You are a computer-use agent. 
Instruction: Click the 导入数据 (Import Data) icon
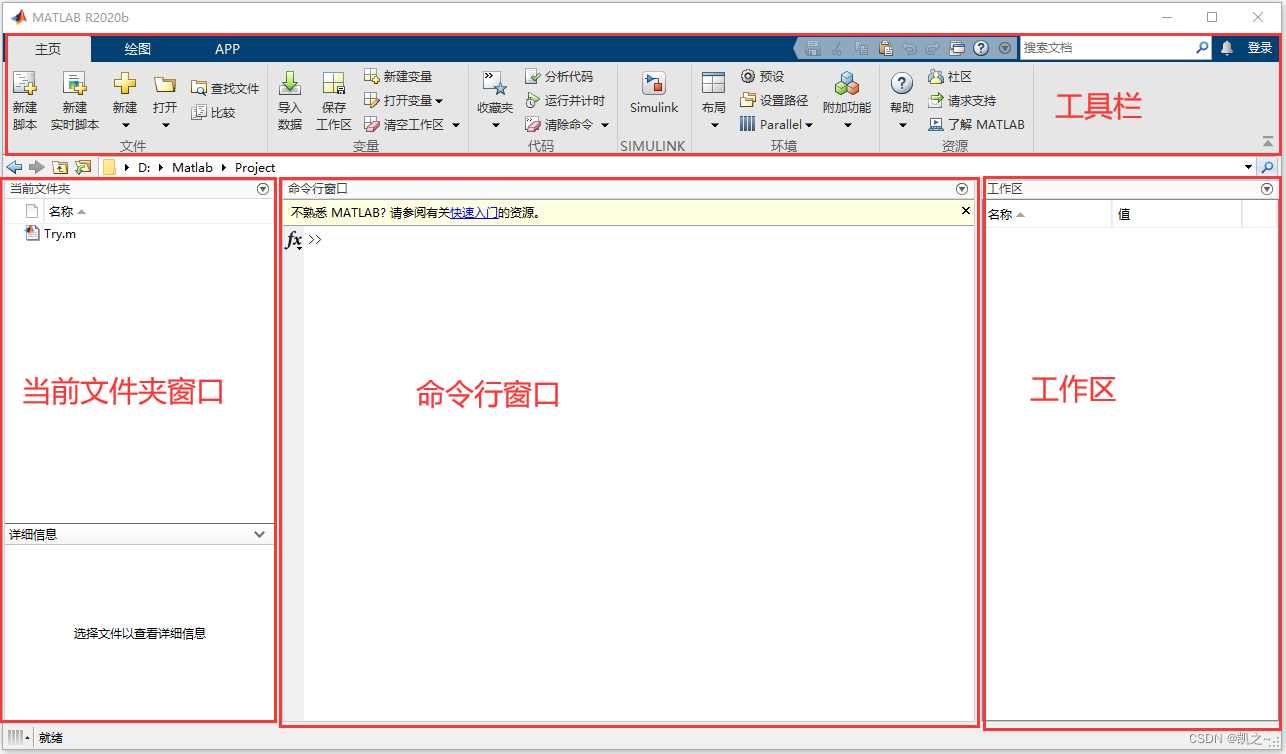coord(289,97)
